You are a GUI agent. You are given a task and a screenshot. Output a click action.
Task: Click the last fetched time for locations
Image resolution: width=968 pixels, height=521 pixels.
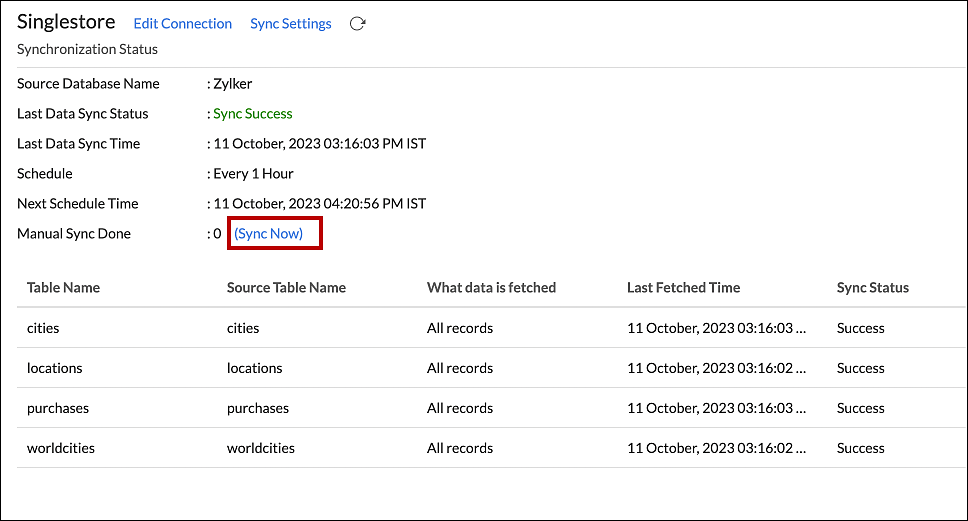tap(716, 368)
